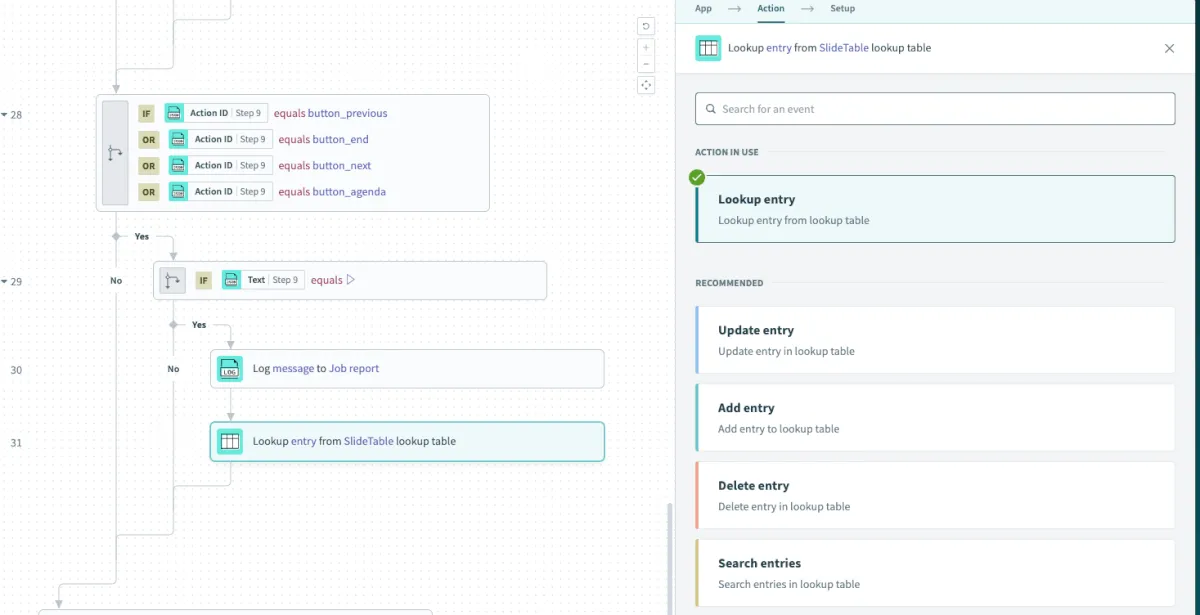The image size is (1200, 615).
Task: Click the lookup table icon in panel header
Action: [x=708, y=48]
